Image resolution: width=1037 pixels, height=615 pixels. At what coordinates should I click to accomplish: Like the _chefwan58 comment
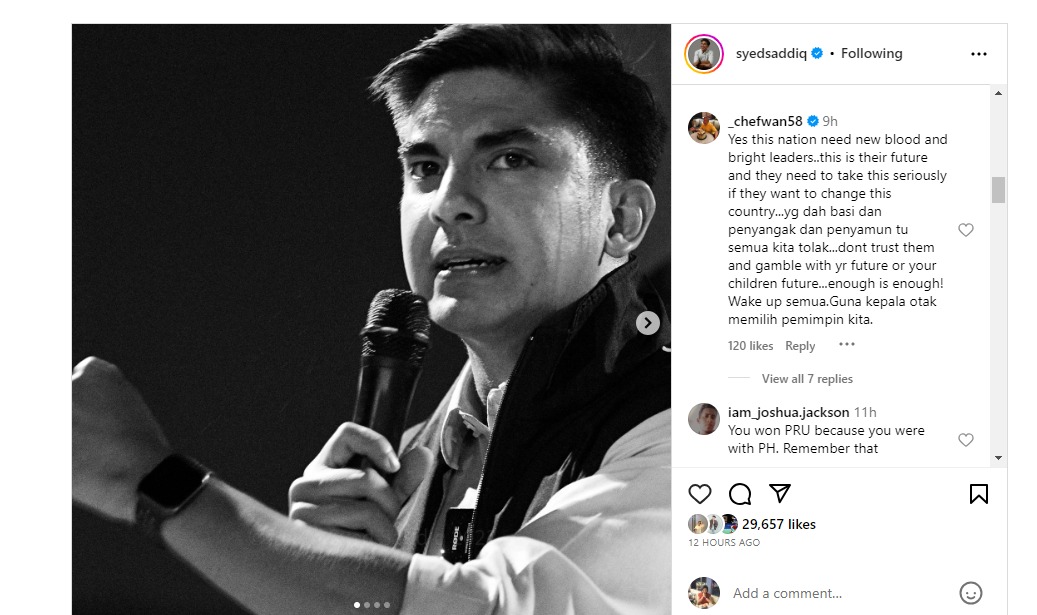(966, 230)
